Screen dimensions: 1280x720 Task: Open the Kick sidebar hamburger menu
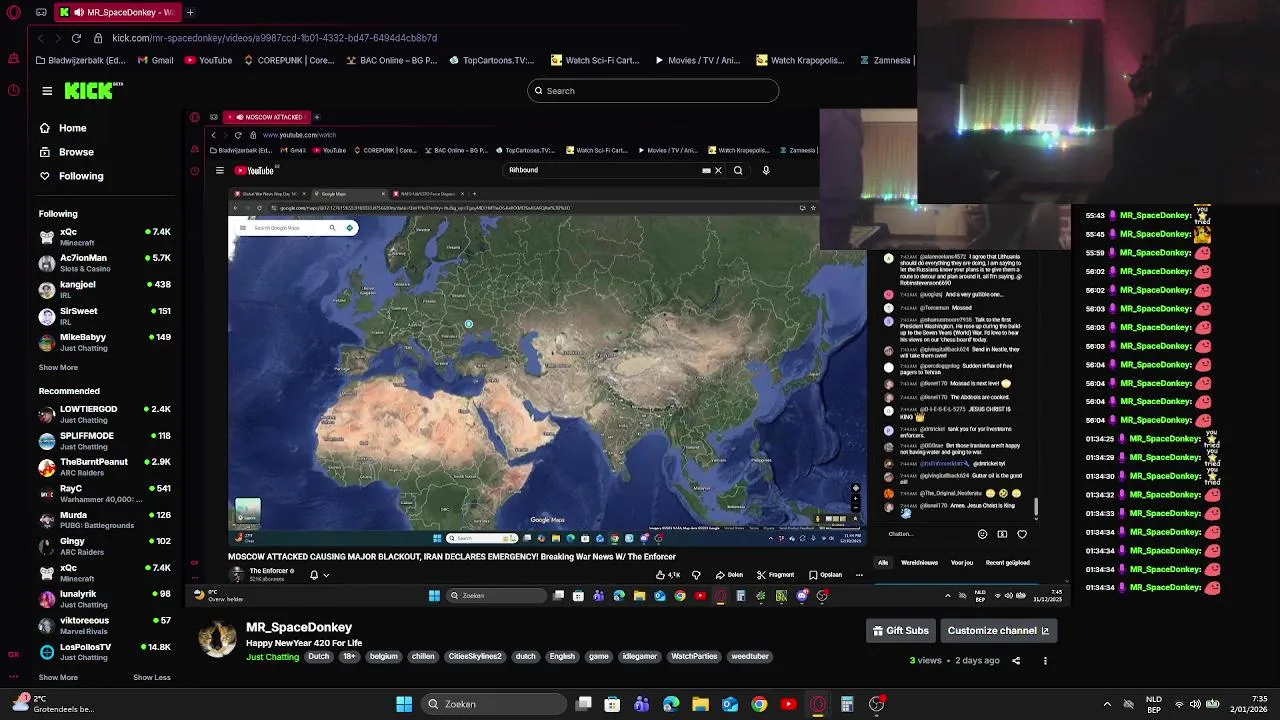47,91
